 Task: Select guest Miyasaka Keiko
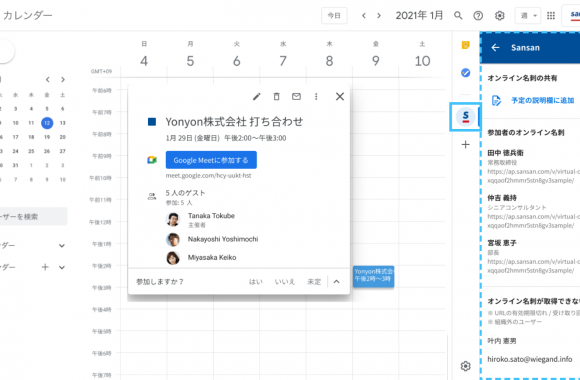[x=212, y=258]
